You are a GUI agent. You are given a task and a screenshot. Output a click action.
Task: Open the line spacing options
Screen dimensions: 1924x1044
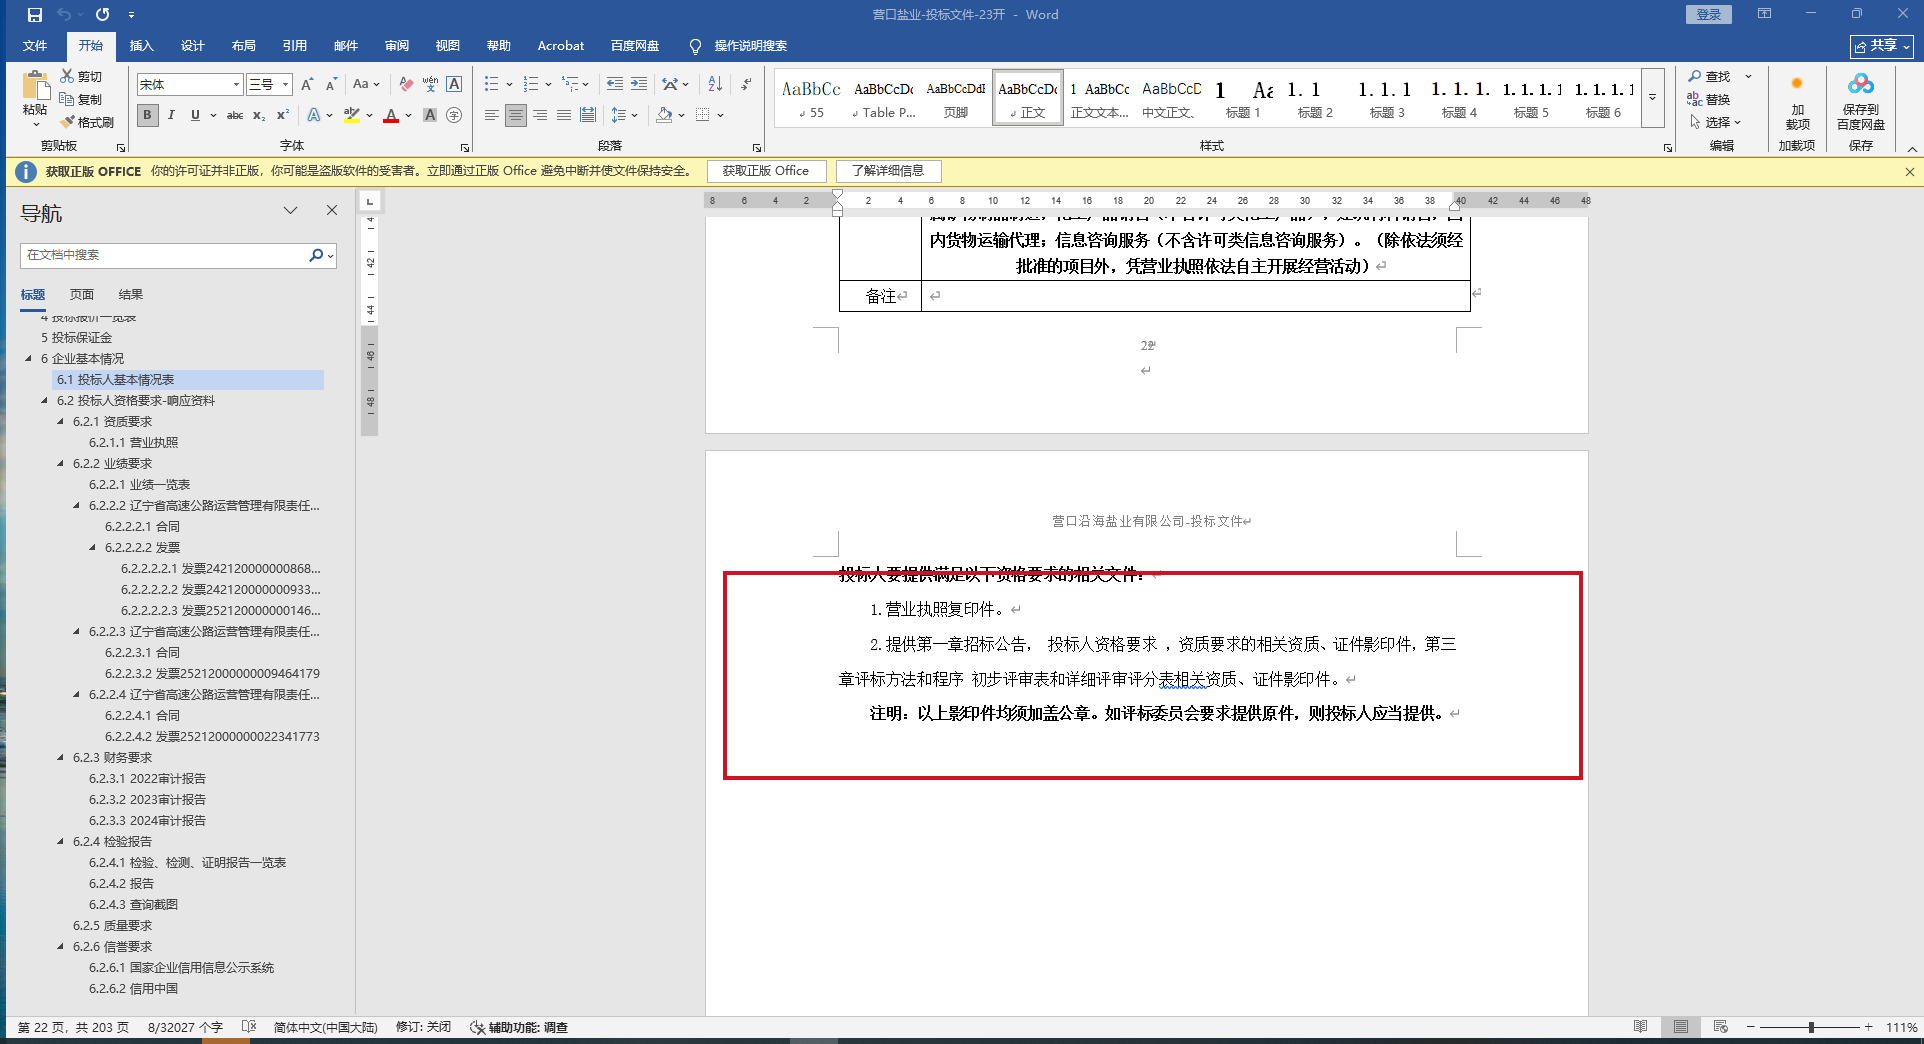pyautogui.click(x=619, y=115)
